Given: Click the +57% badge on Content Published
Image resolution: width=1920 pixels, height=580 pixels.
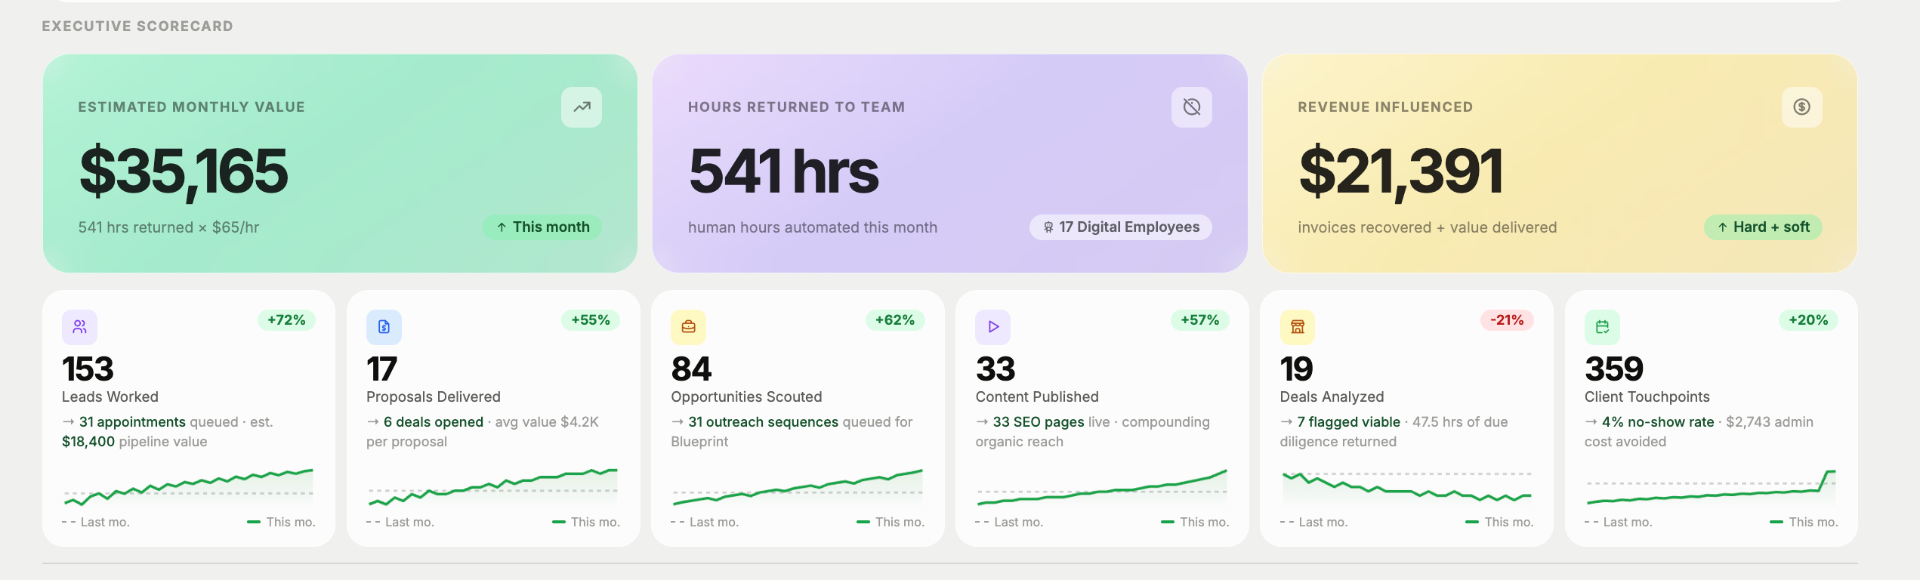Looking at the screenshot, I should [1200, 320].
